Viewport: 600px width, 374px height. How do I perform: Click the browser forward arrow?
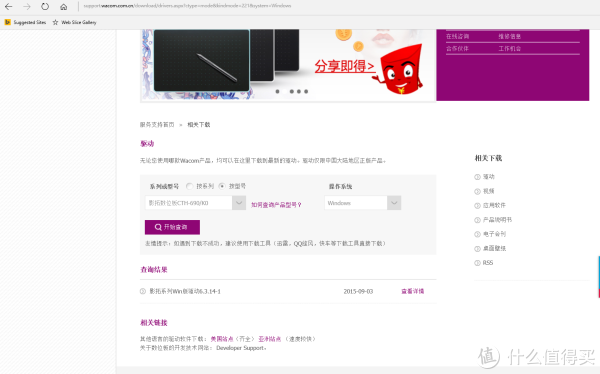tap(27, 7)
